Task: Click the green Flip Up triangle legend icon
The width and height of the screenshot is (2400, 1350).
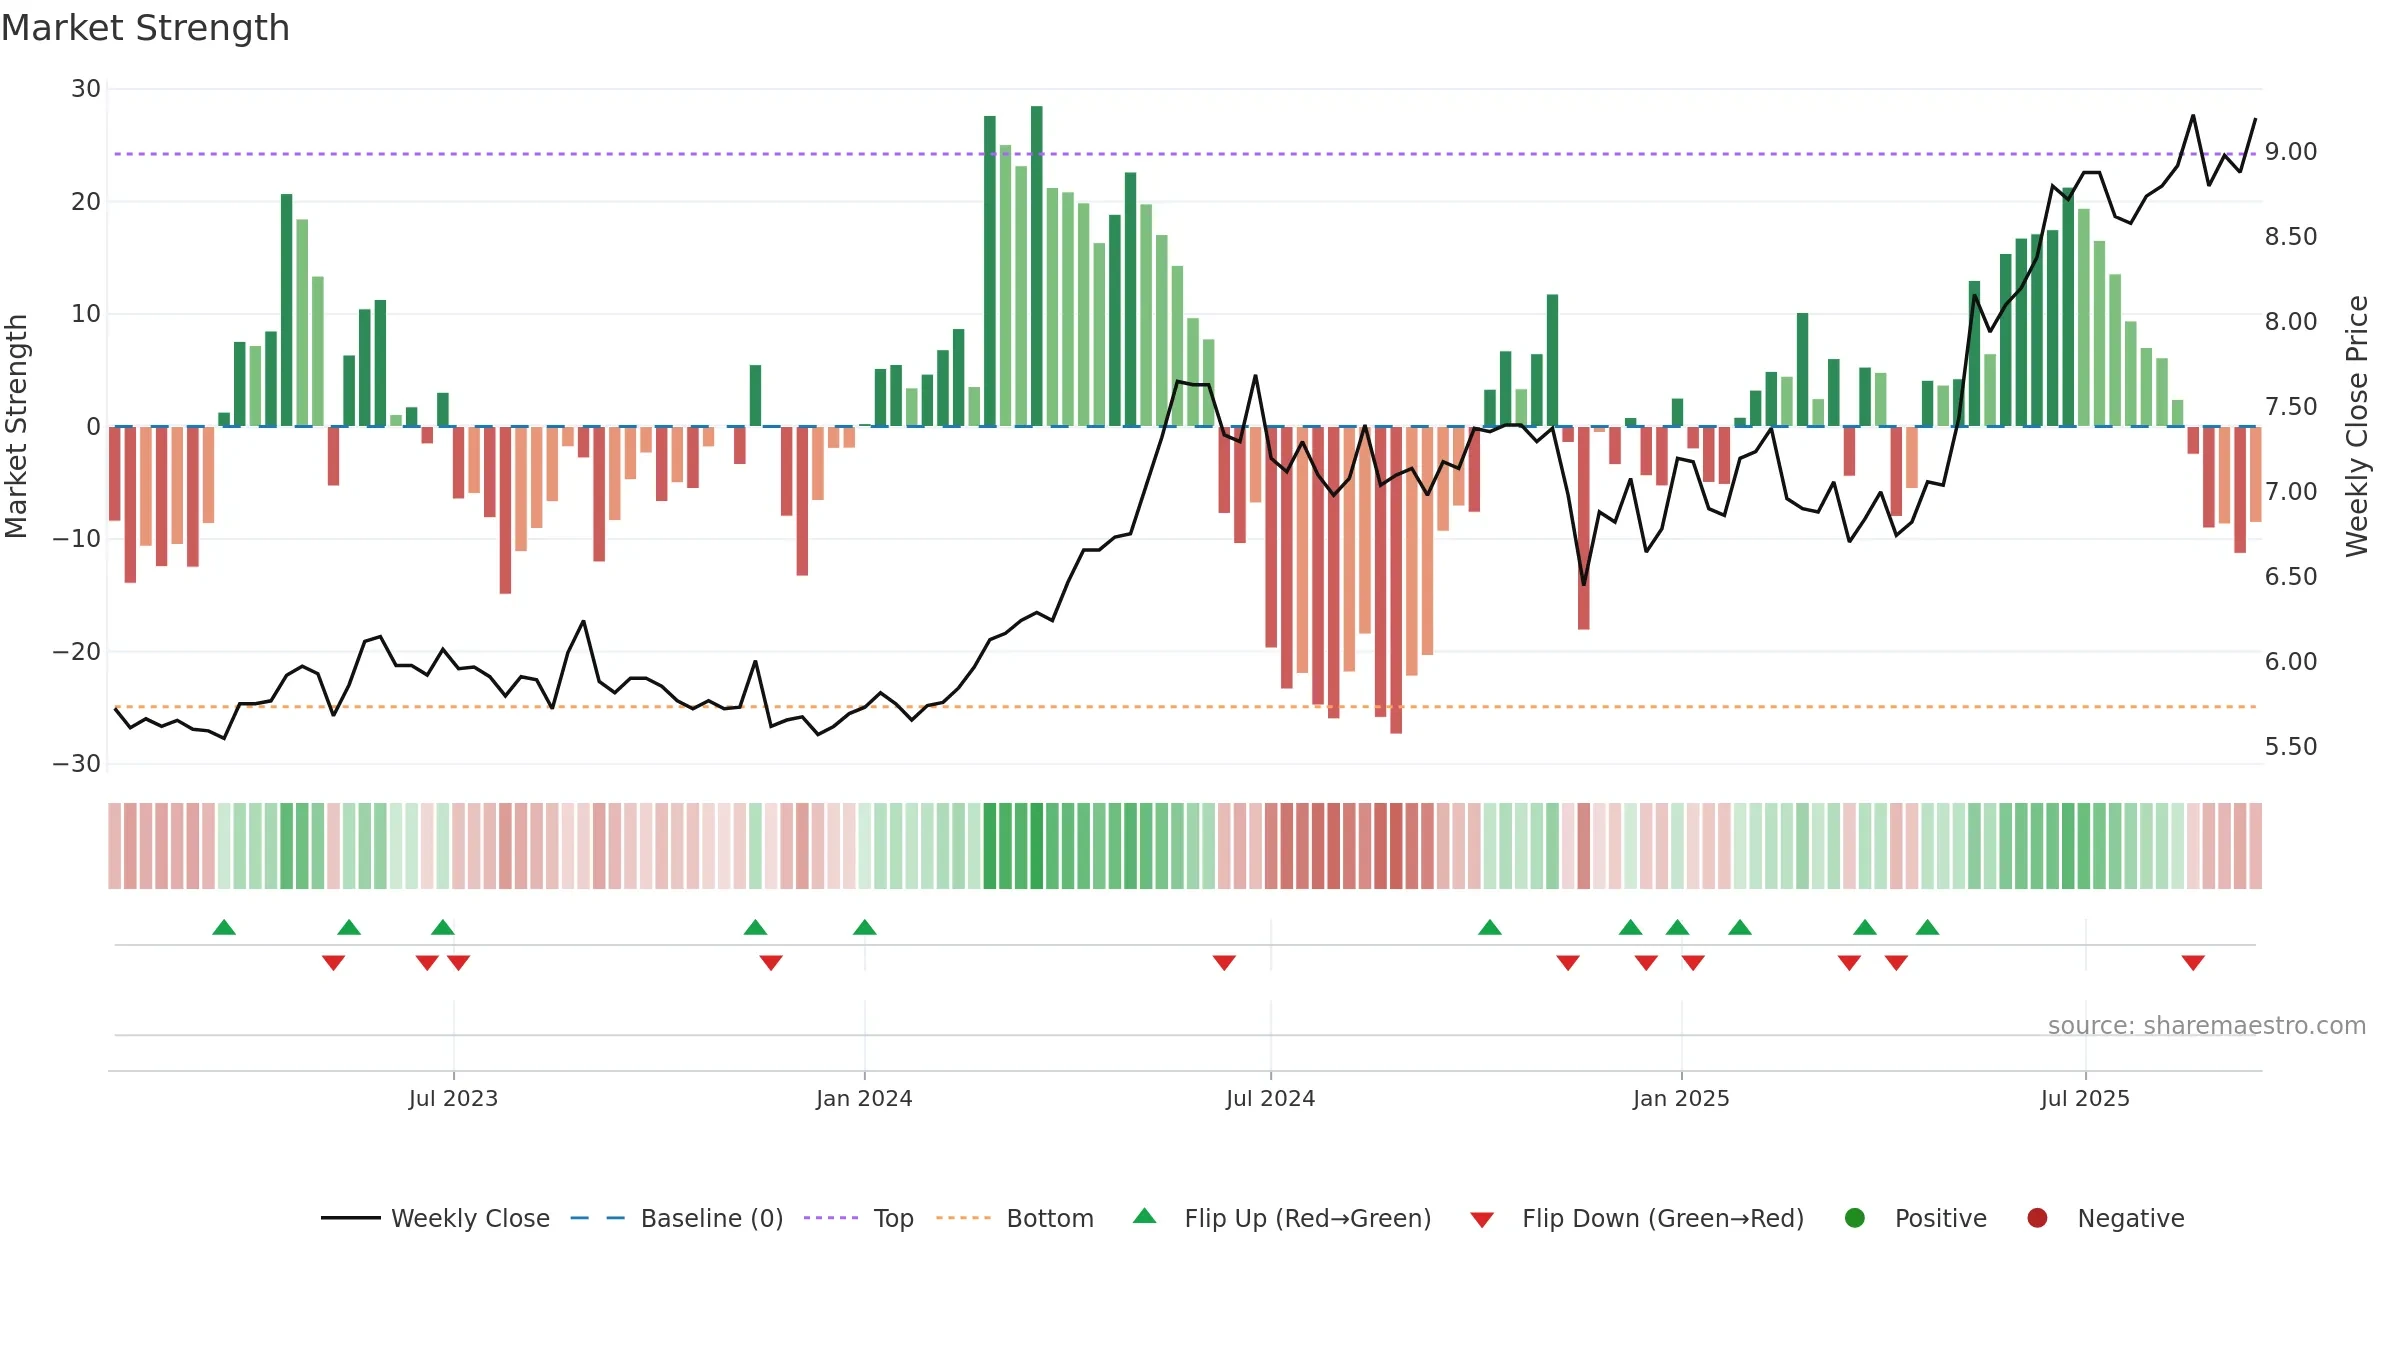Action: 1145,1216
